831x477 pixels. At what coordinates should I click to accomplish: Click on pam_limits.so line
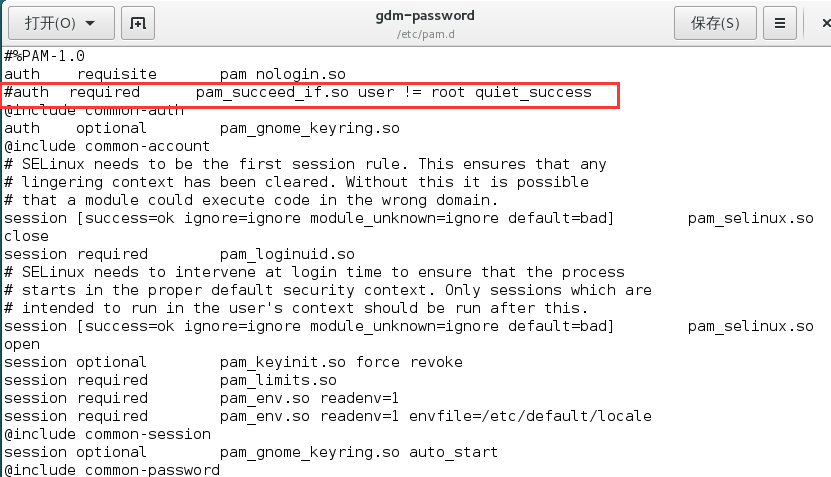[171, 381]
